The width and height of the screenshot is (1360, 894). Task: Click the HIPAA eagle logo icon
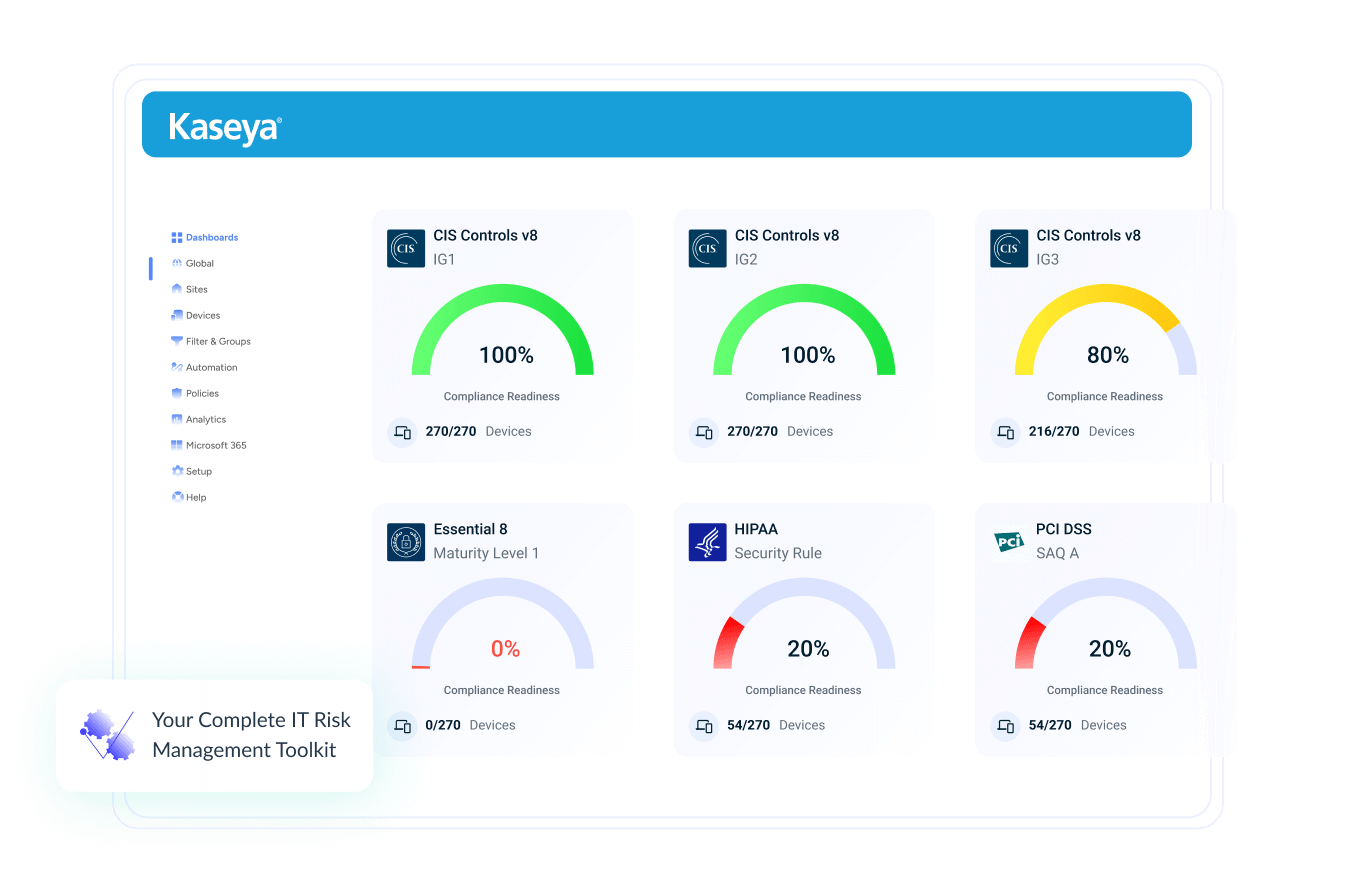click(x=708, y=542)
